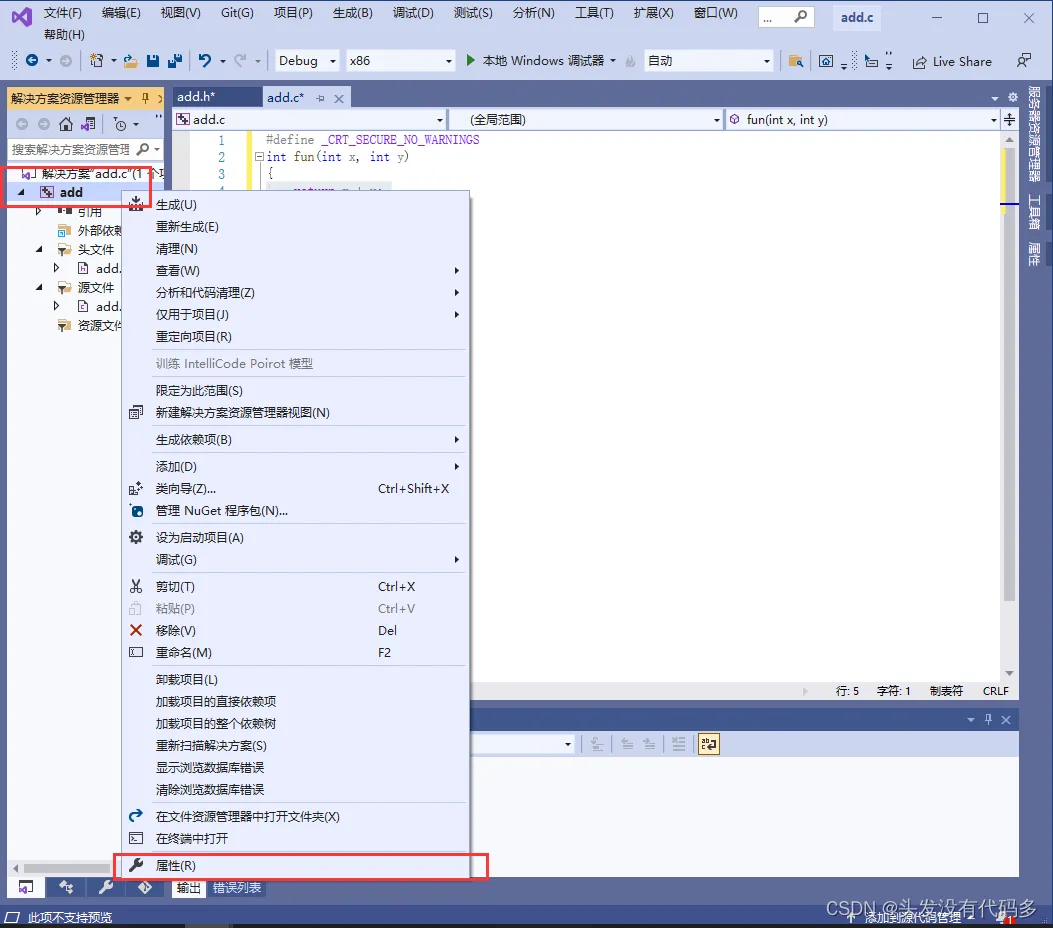Open the Live Share icon

919,62
